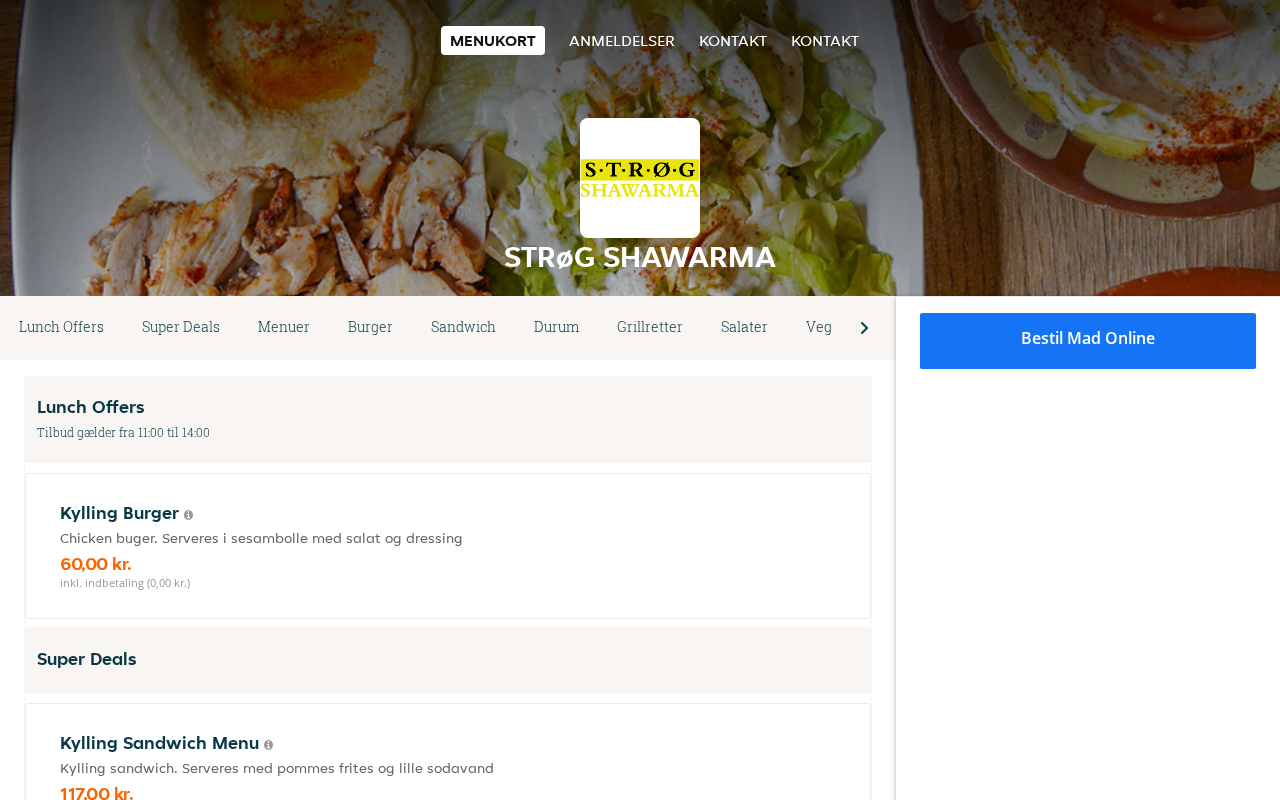Open the last KONTAKT nav link
Screen dimensions: 1280x800
coord(825,41)
